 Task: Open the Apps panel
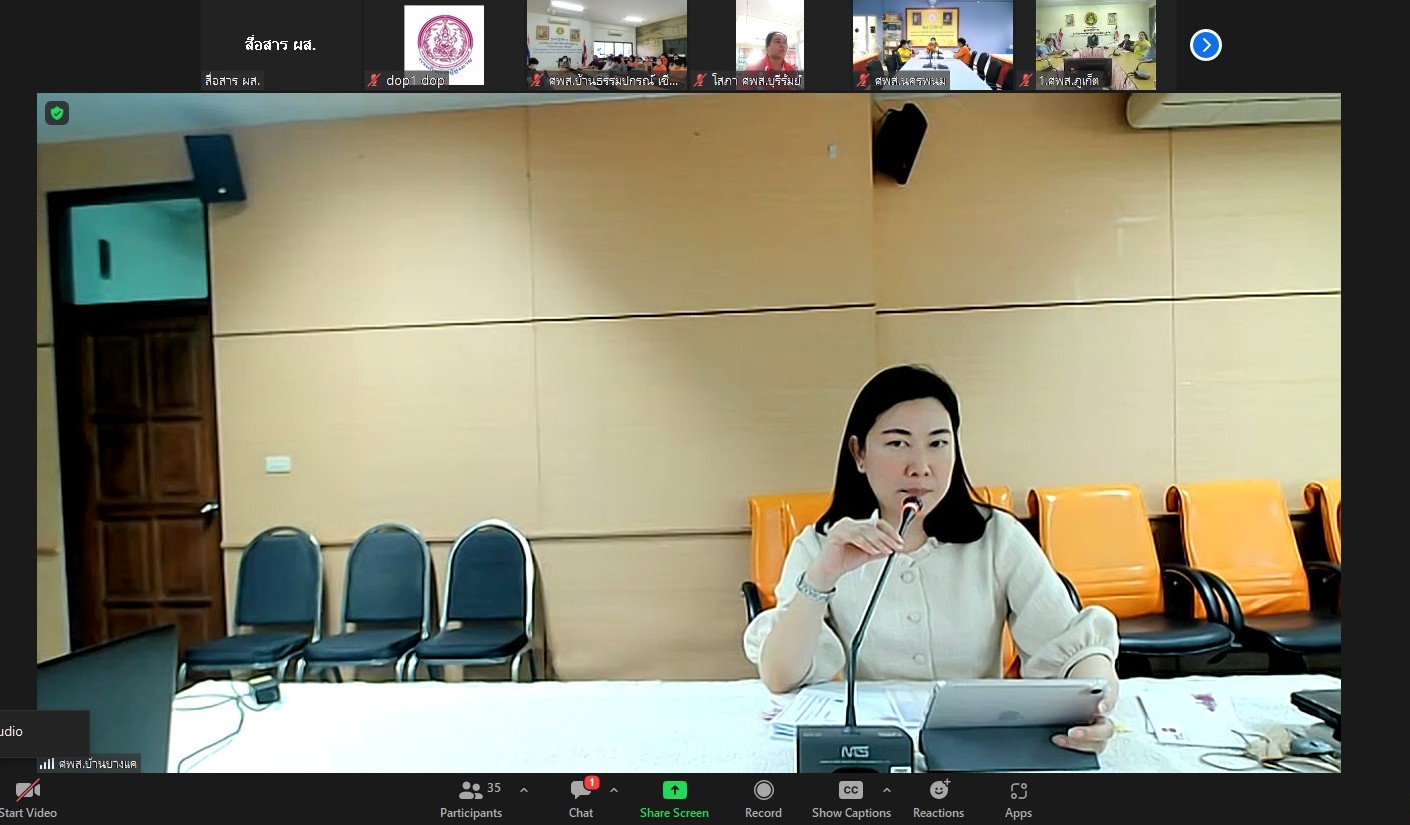(x=1018, y=800)
